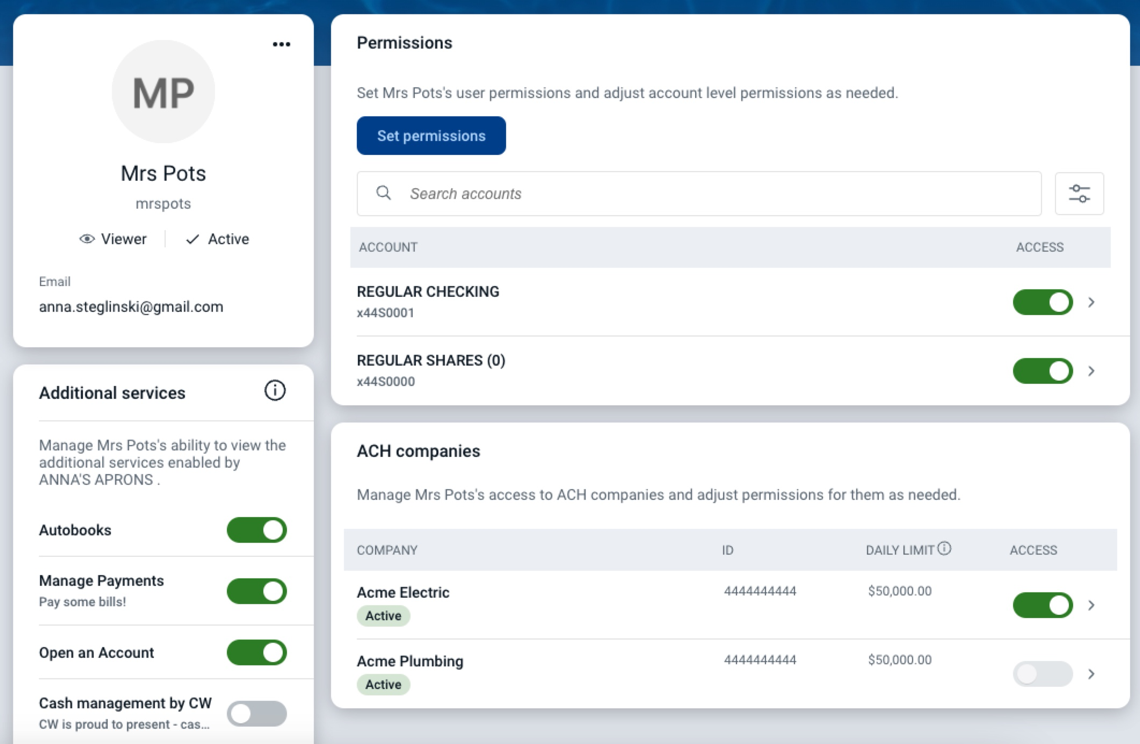Click the Viewer eye icon
Screen dimensions: 1140x744
click(87, 239)
